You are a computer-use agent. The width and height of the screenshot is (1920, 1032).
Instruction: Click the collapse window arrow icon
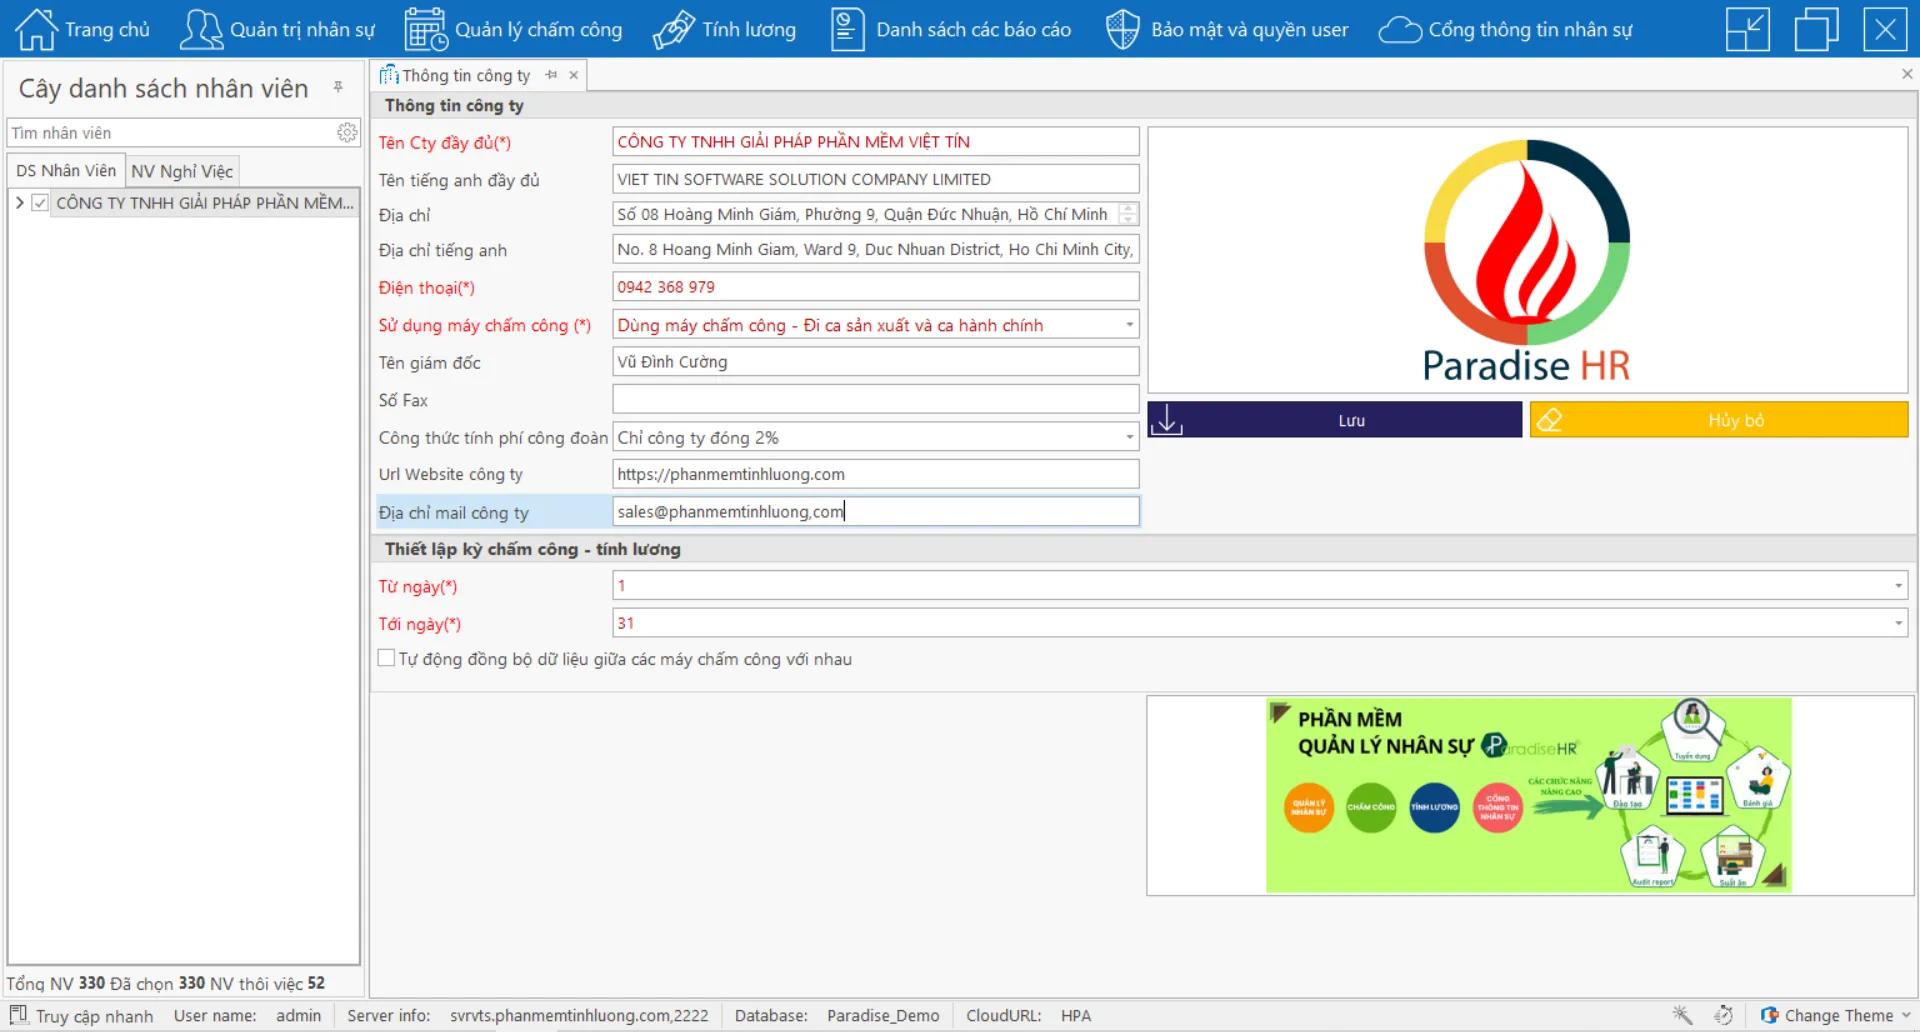(1748, 29)
